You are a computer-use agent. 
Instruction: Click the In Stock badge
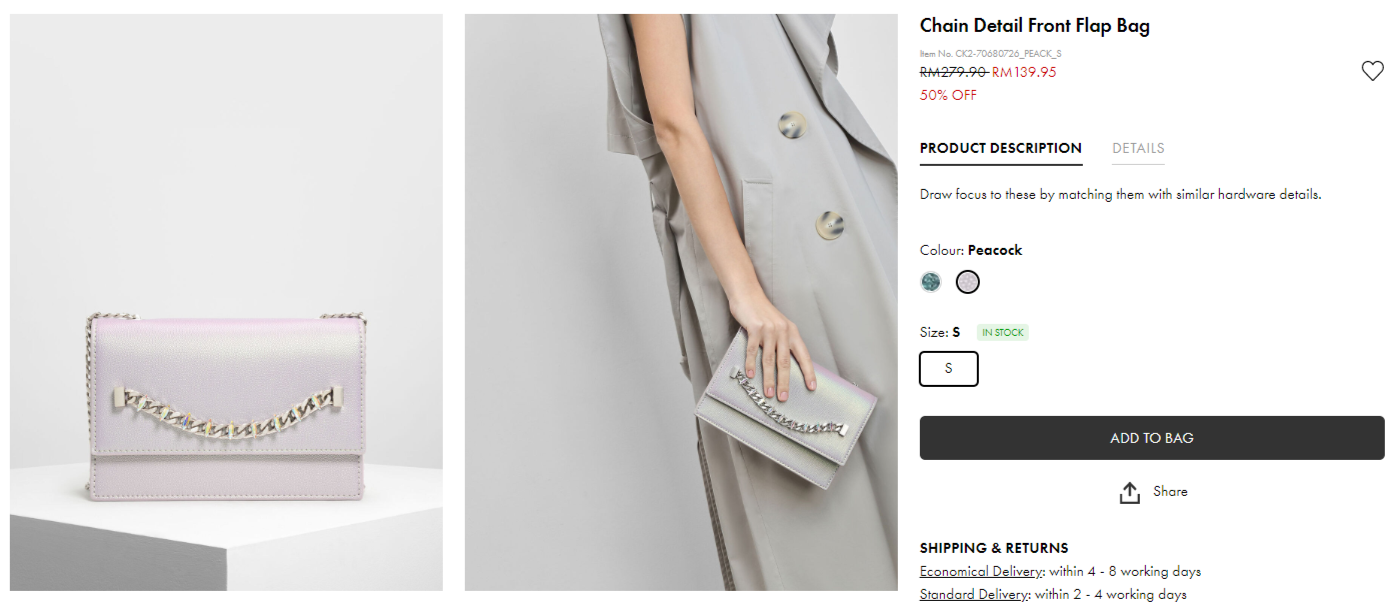click(x=1003, y=333)
